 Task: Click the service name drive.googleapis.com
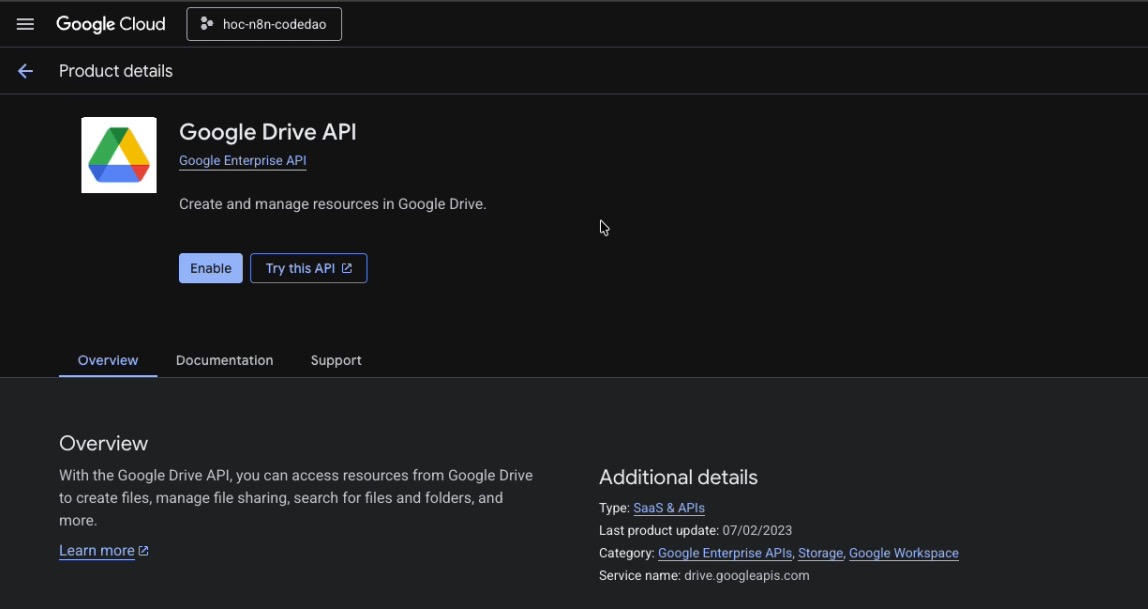click(747, 575)
